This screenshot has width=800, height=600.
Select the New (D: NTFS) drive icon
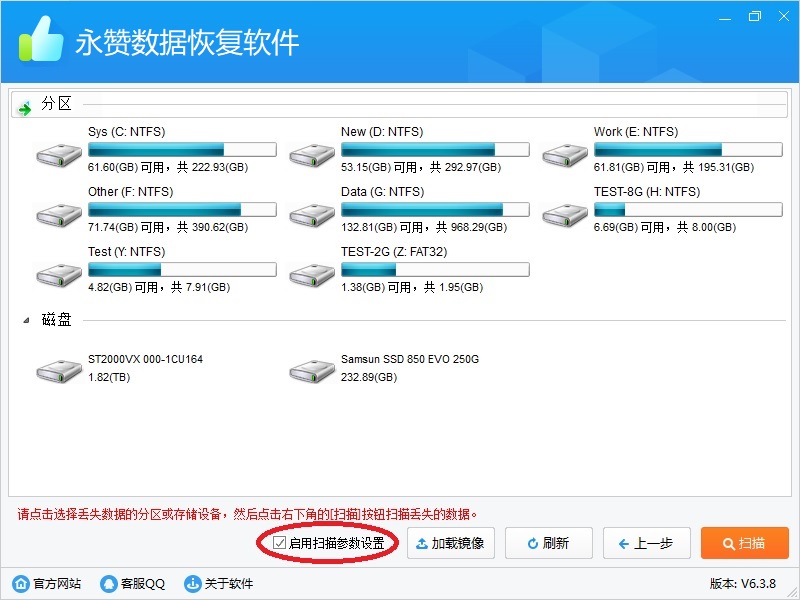312,154
